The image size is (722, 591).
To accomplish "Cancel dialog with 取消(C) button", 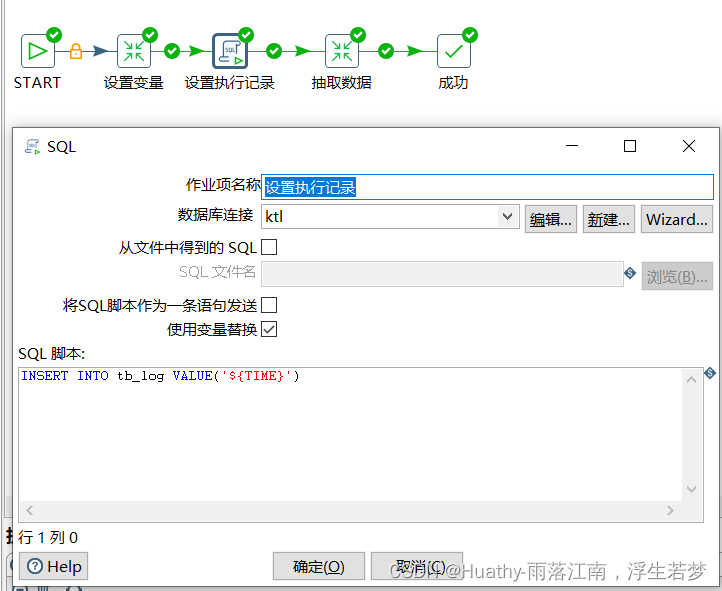I will [417, 566].
